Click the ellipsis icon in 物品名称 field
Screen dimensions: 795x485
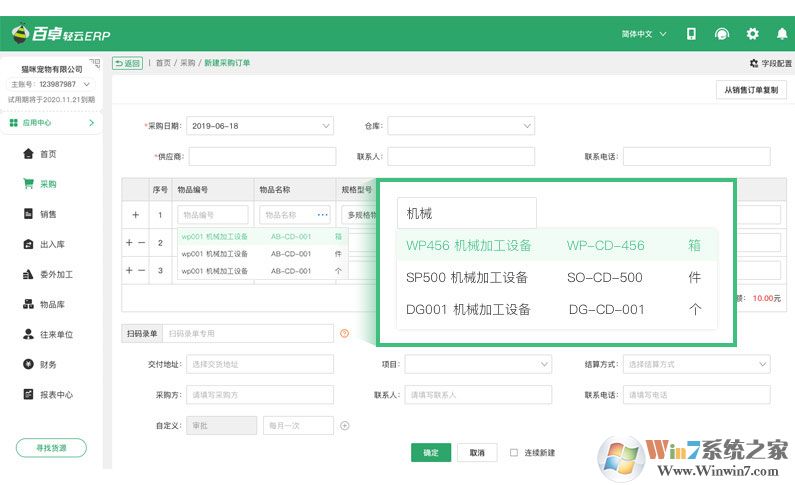click(322, 215)
